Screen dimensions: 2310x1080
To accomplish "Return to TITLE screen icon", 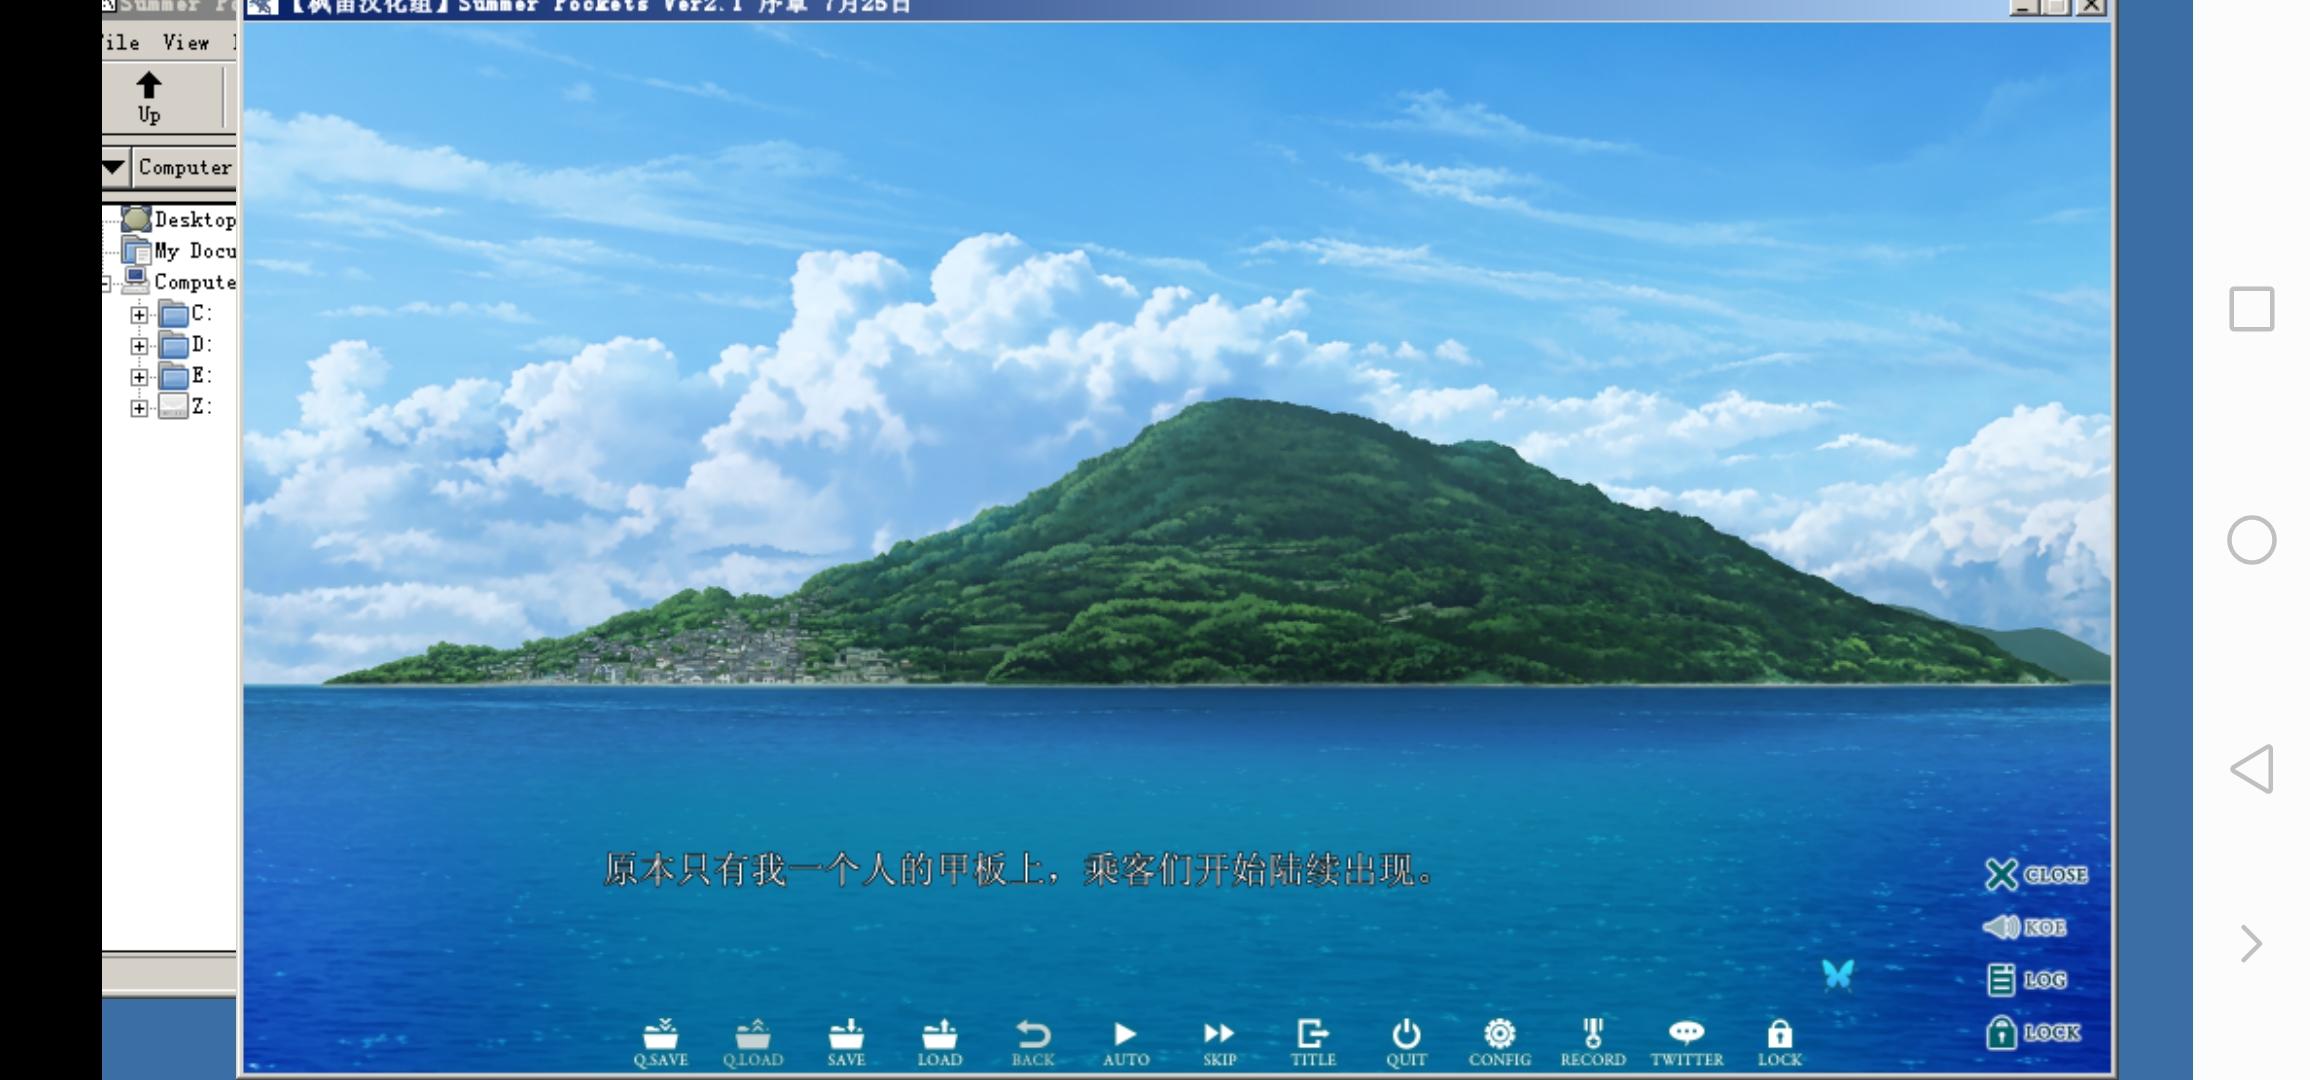I will click(x=1313, y=1042).
